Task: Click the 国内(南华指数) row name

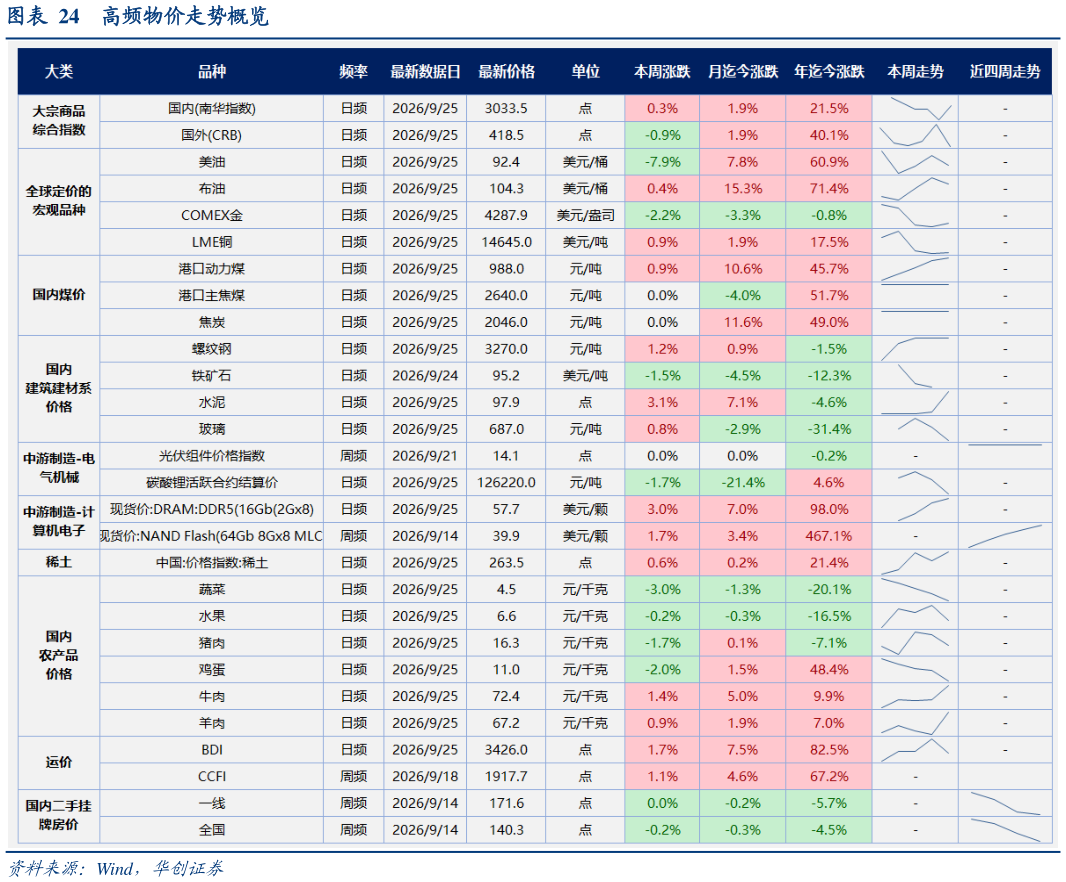Action: pyautogui.click(x=211, y=108)
